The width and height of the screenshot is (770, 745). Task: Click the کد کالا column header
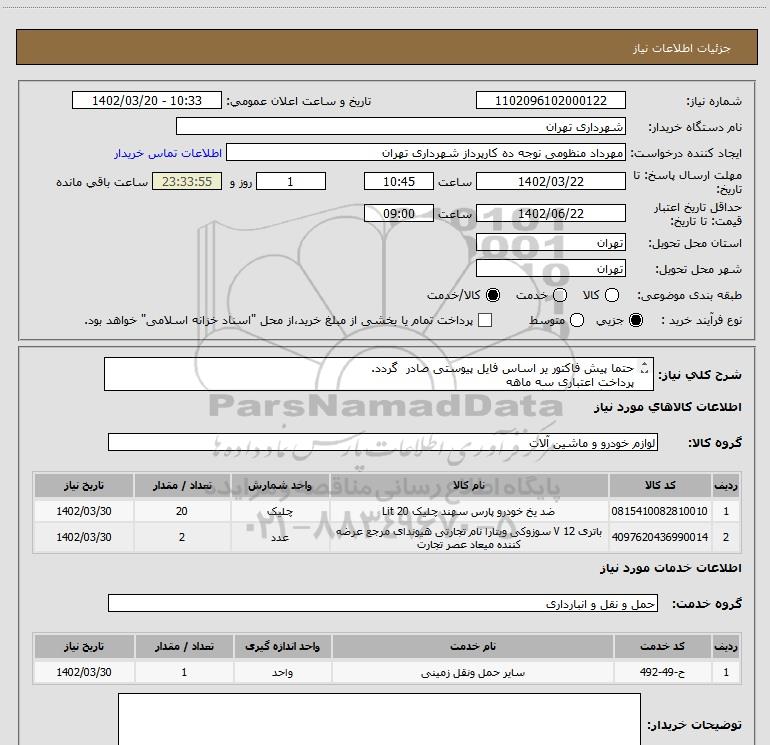pyautogui.click(x=660, y=485)
